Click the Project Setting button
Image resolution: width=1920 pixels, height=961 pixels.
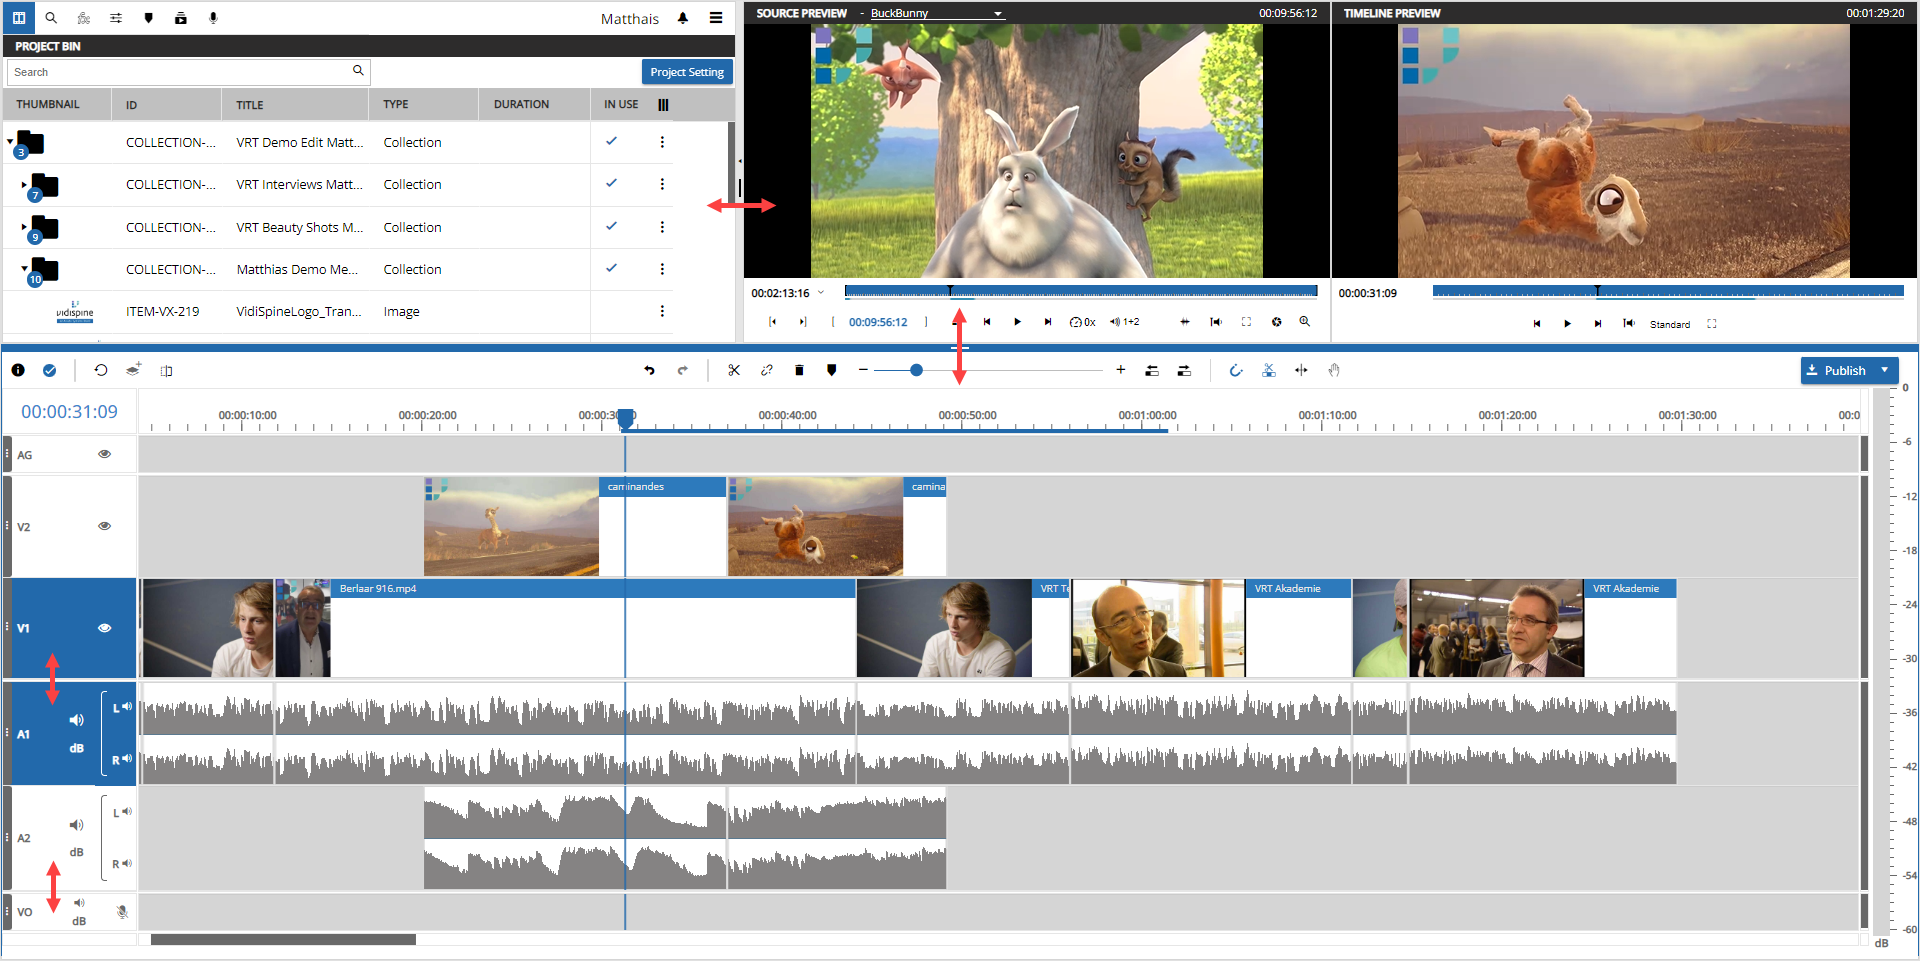pyautogui.click(x=687, y=71)
